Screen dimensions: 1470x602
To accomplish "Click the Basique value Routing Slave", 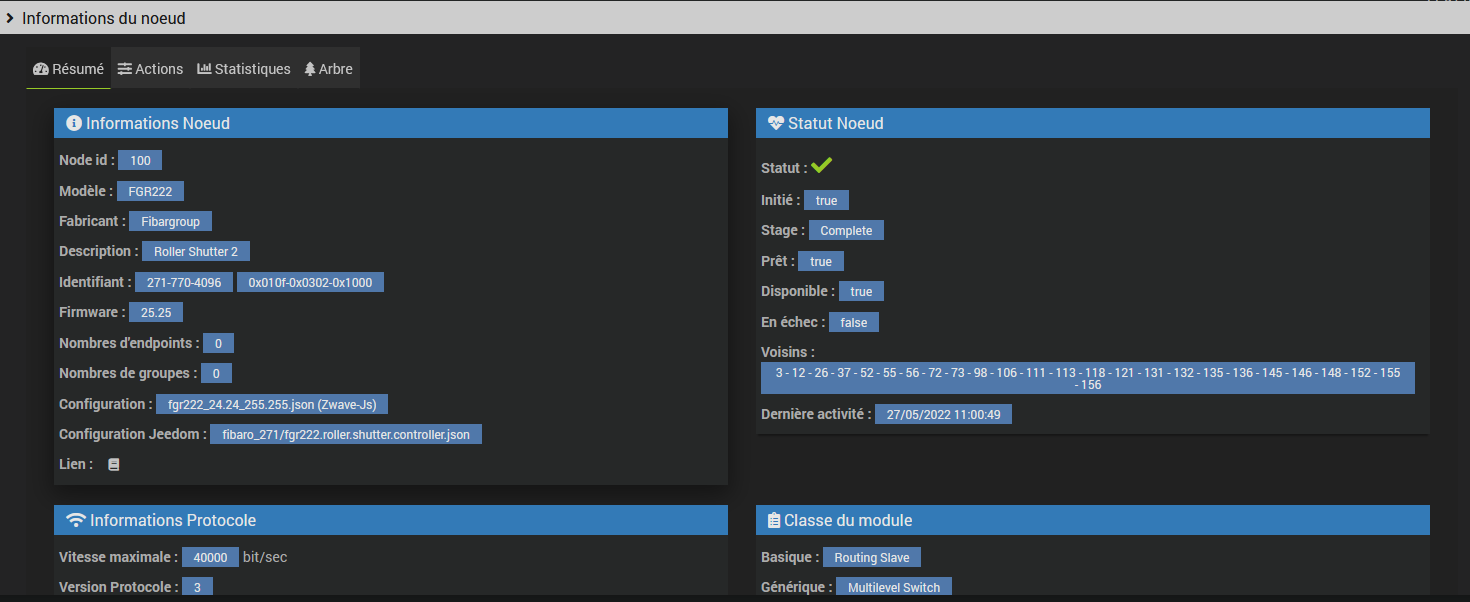I will coord(871,558).
